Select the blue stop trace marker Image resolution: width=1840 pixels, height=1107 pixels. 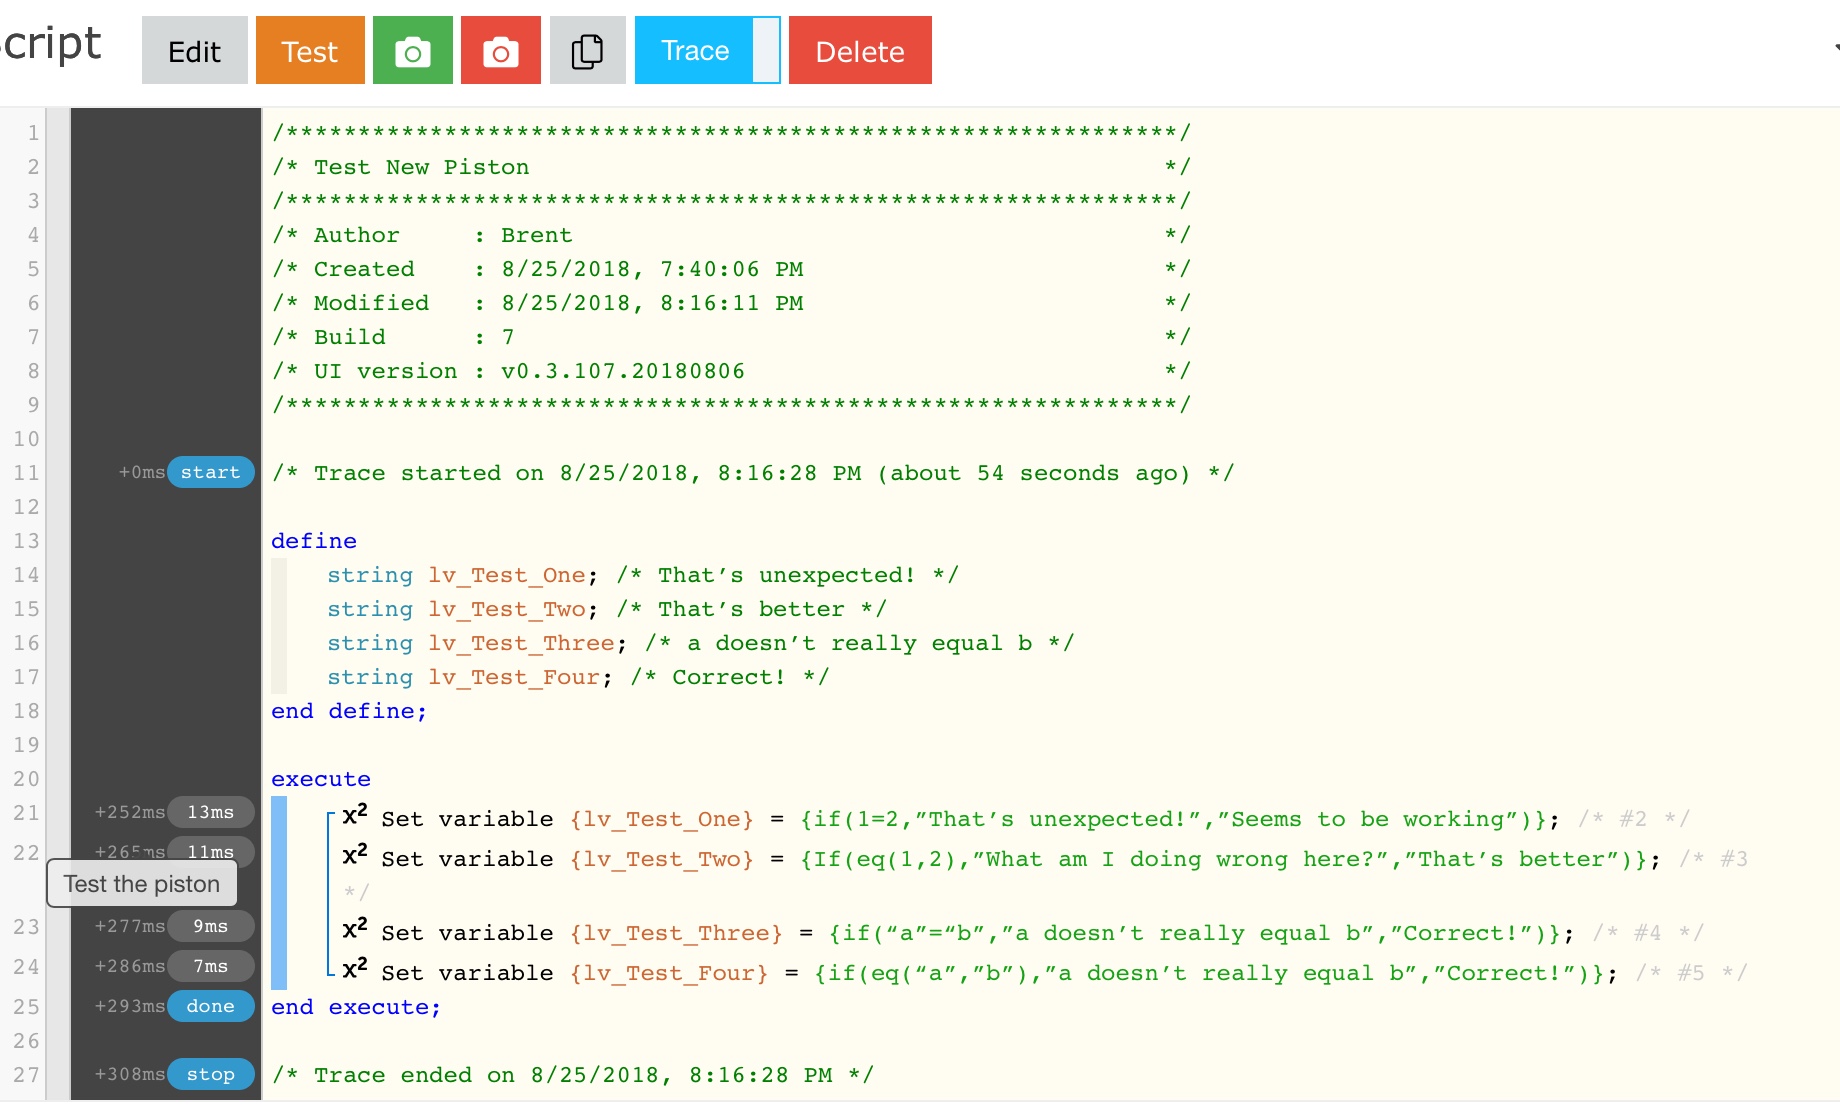coord(211,1074)
